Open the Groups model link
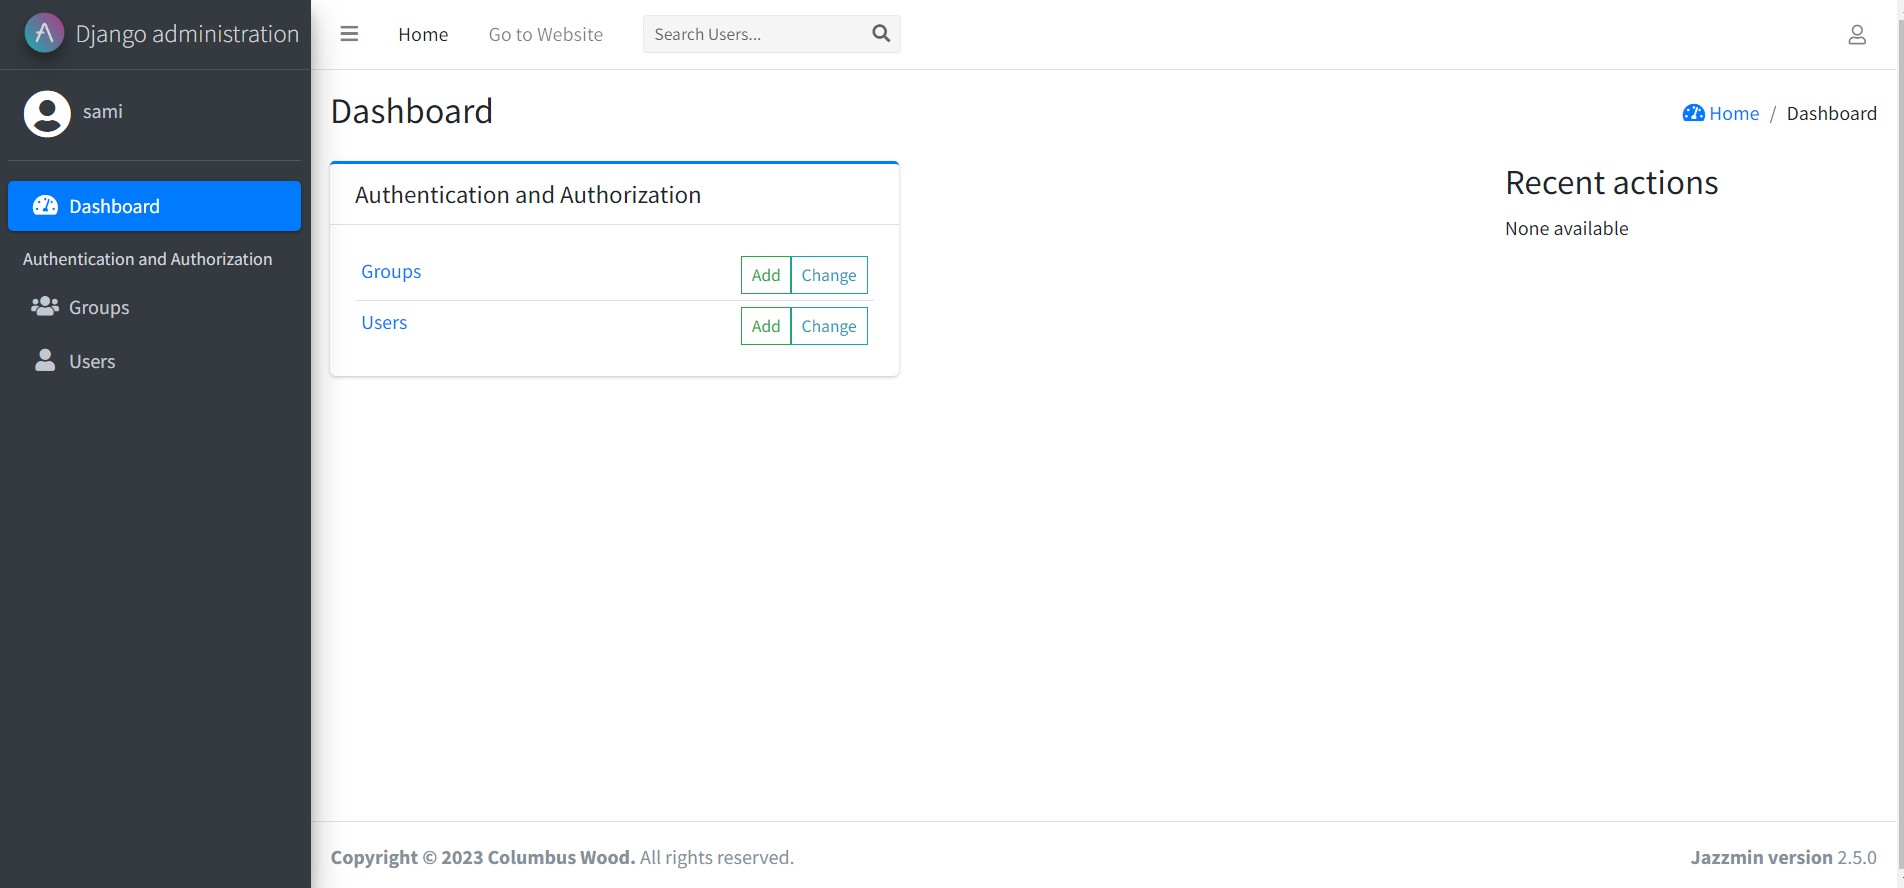 pyautogui.click(x=391, y=271)
